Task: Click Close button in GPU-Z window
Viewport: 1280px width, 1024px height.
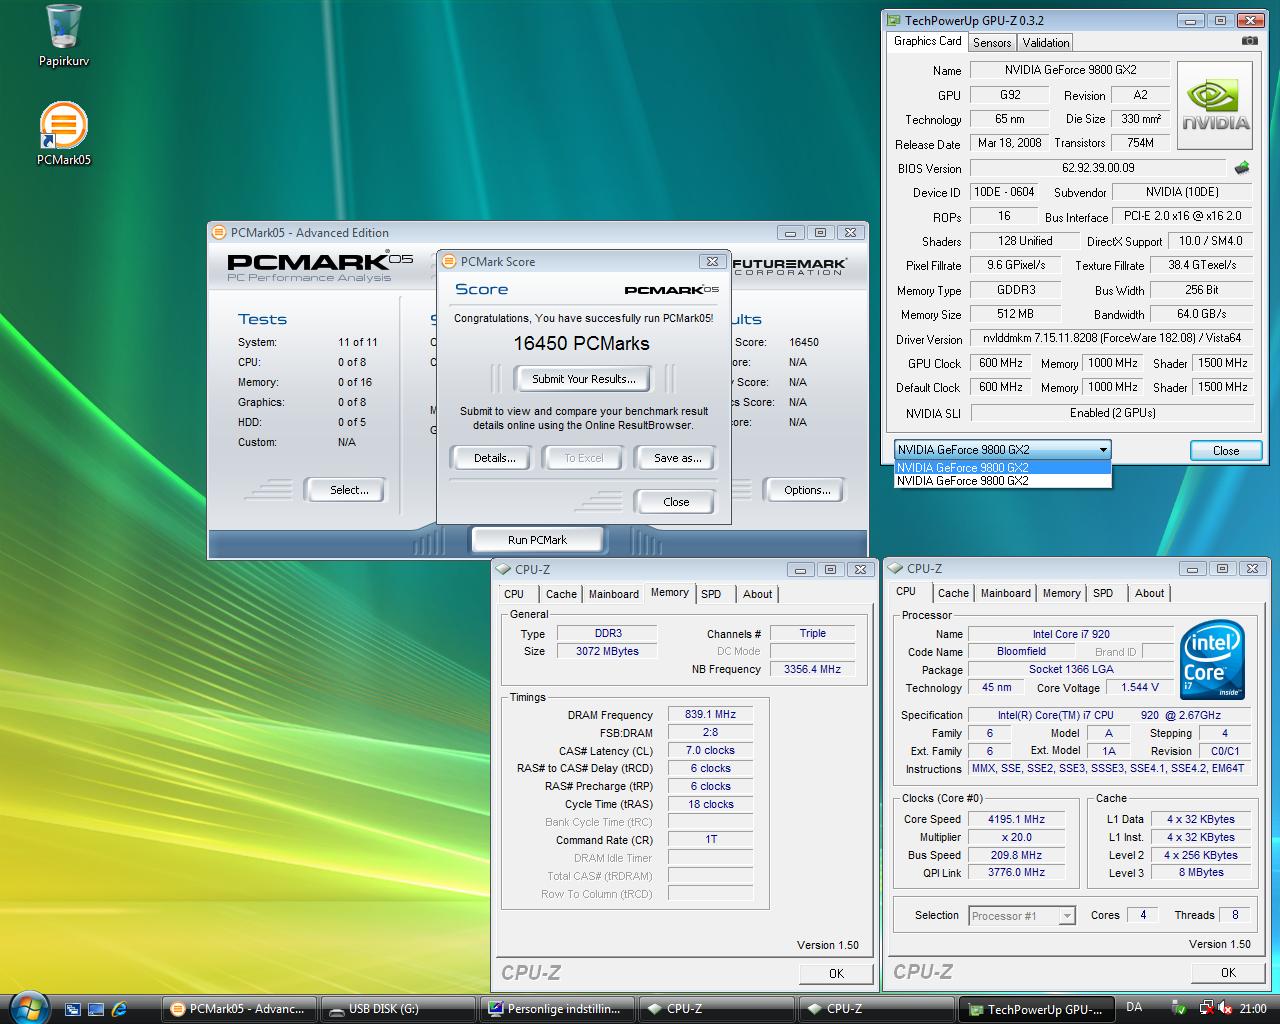Action: tap(1226, 451)
